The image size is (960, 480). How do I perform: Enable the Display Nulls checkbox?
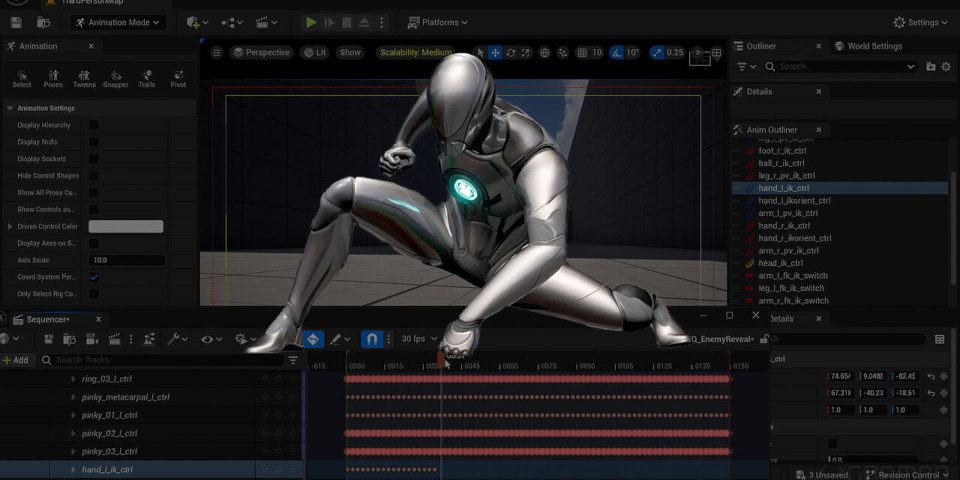point(94,142)
